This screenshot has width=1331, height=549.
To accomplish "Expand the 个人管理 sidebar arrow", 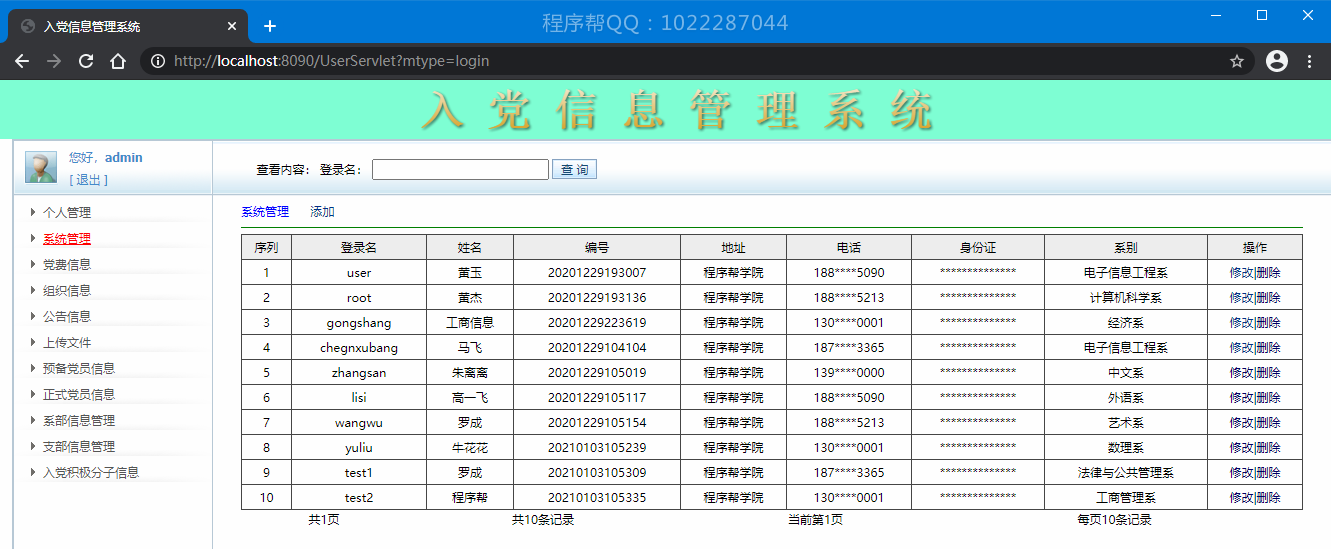I will pos(33,212).
